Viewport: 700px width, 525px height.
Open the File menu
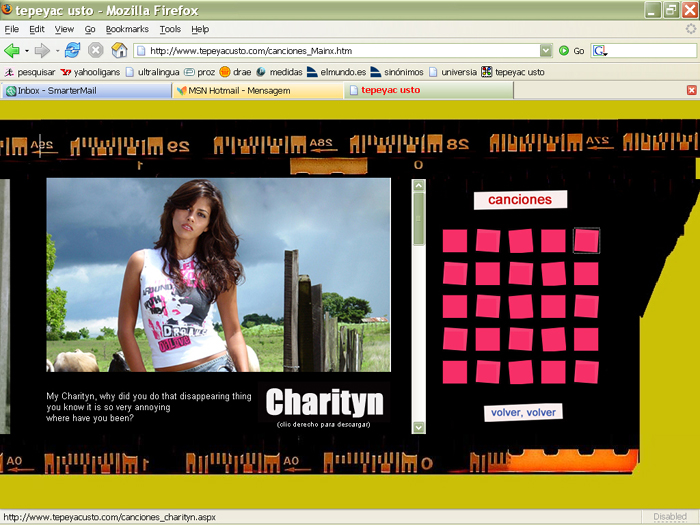[12, 29]
